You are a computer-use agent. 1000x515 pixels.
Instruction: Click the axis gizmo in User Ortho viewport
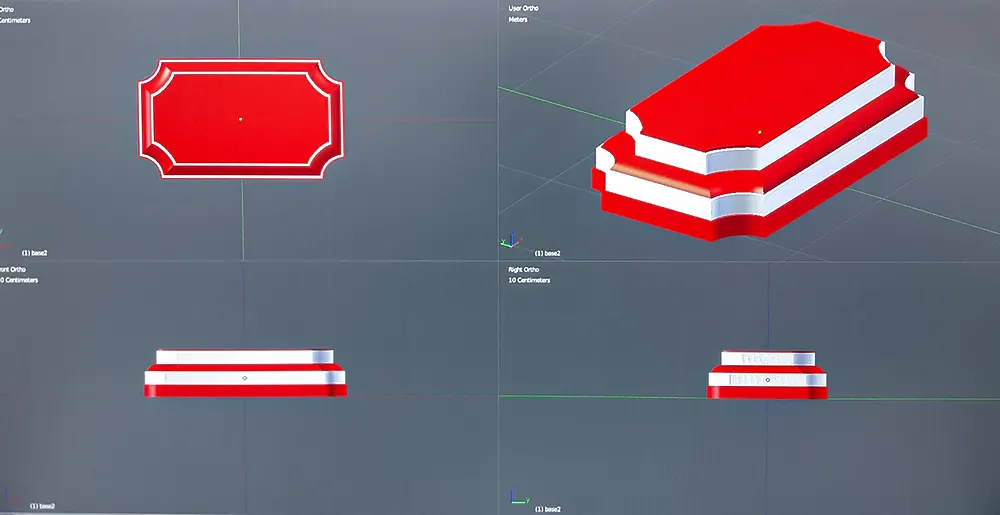click(x=511, y=240)
